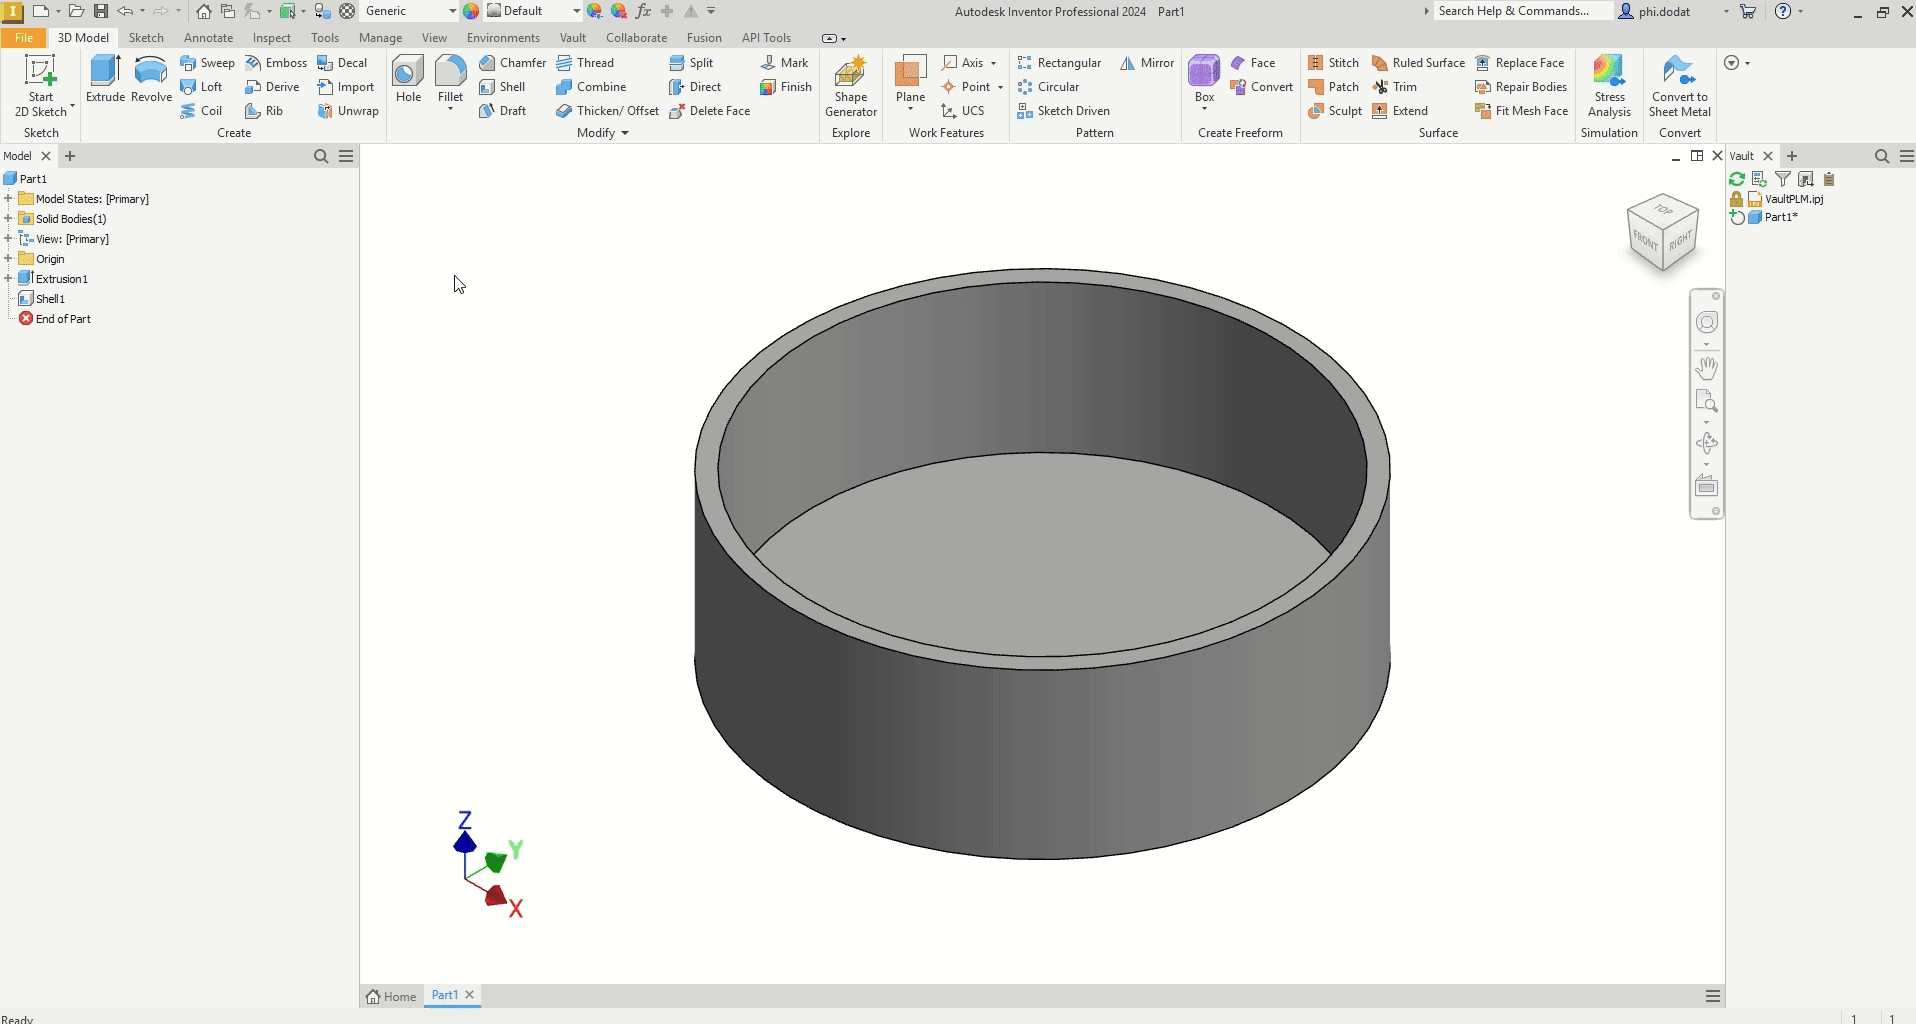Refresh the Vault browser
This screenshot has height=1024, width=1916.
[1737, 179]
